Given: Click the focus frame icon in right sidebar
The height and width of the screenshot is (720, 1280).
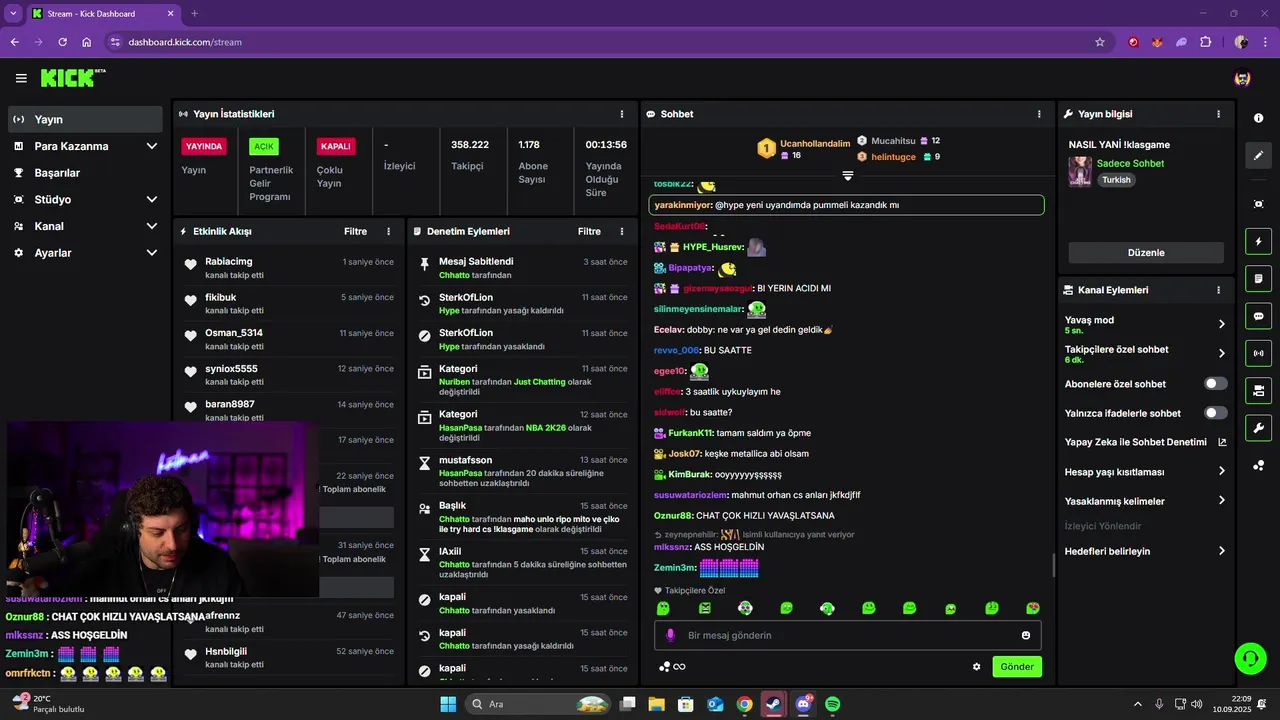Looking at the screenshot, I should (x=1258, y=204).
